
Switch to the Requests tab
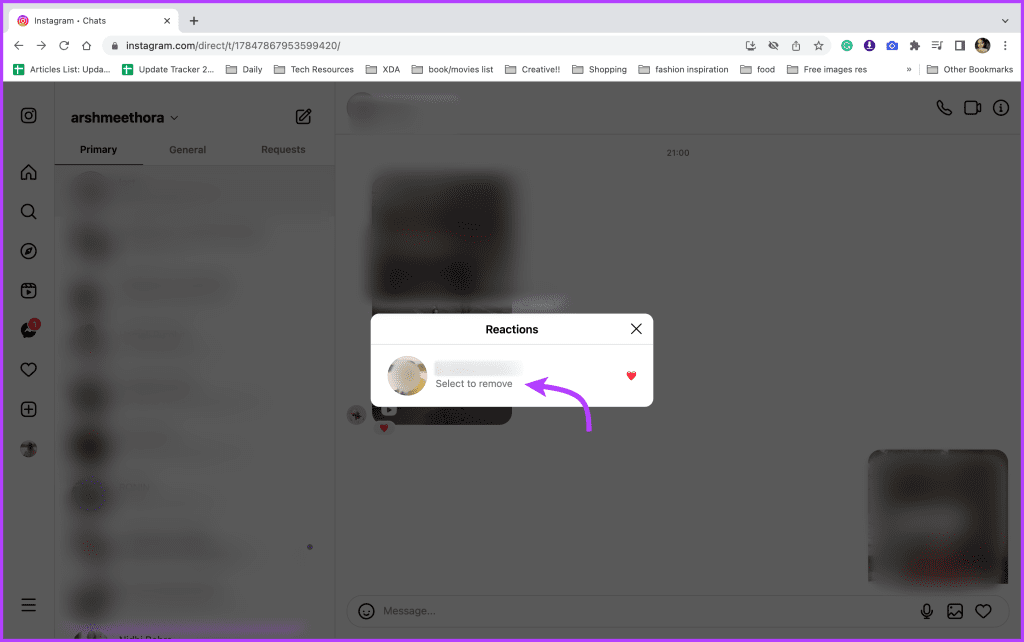pos(283,150)
